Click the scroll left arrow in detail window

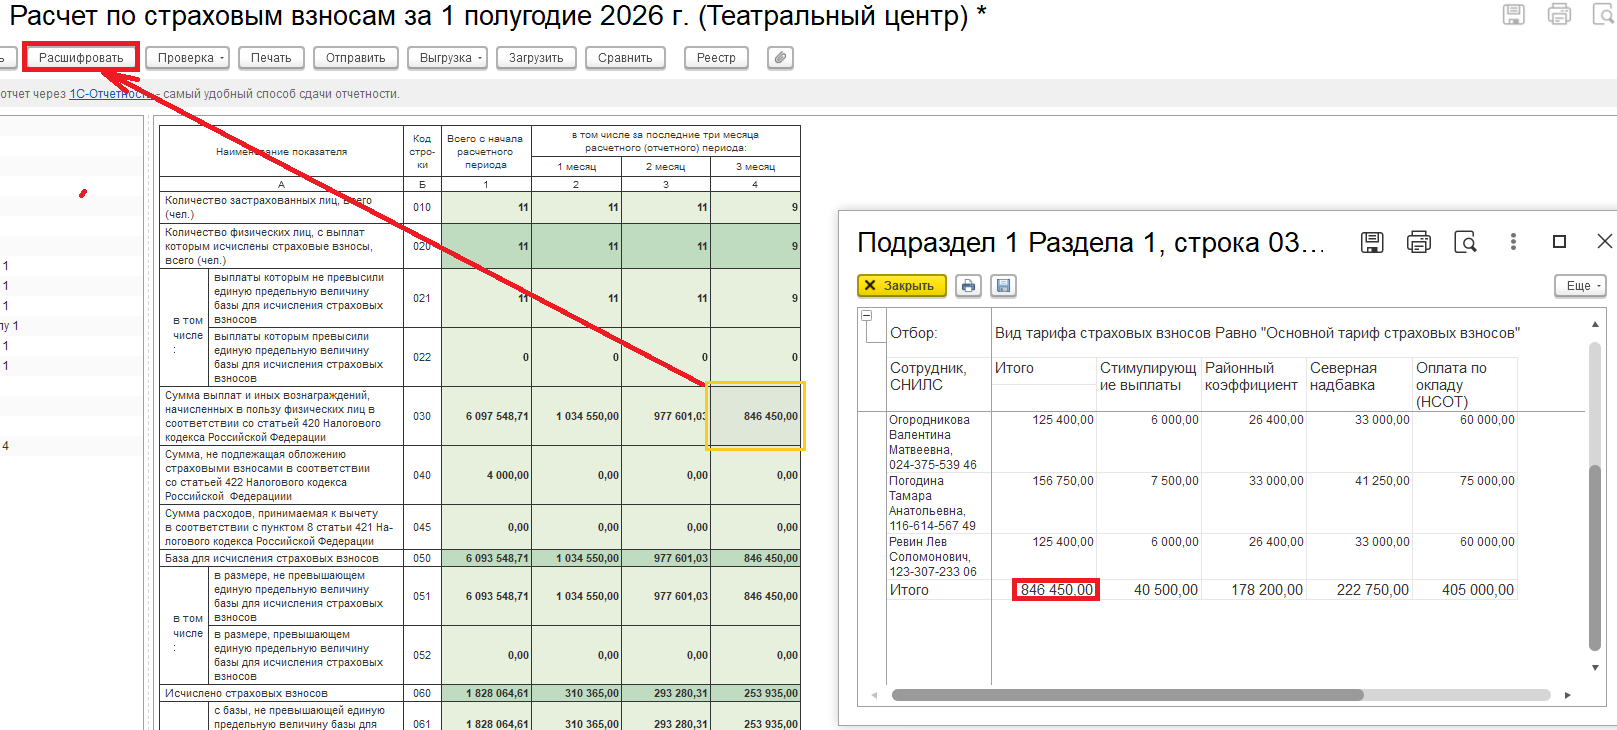tap(874, 695)
